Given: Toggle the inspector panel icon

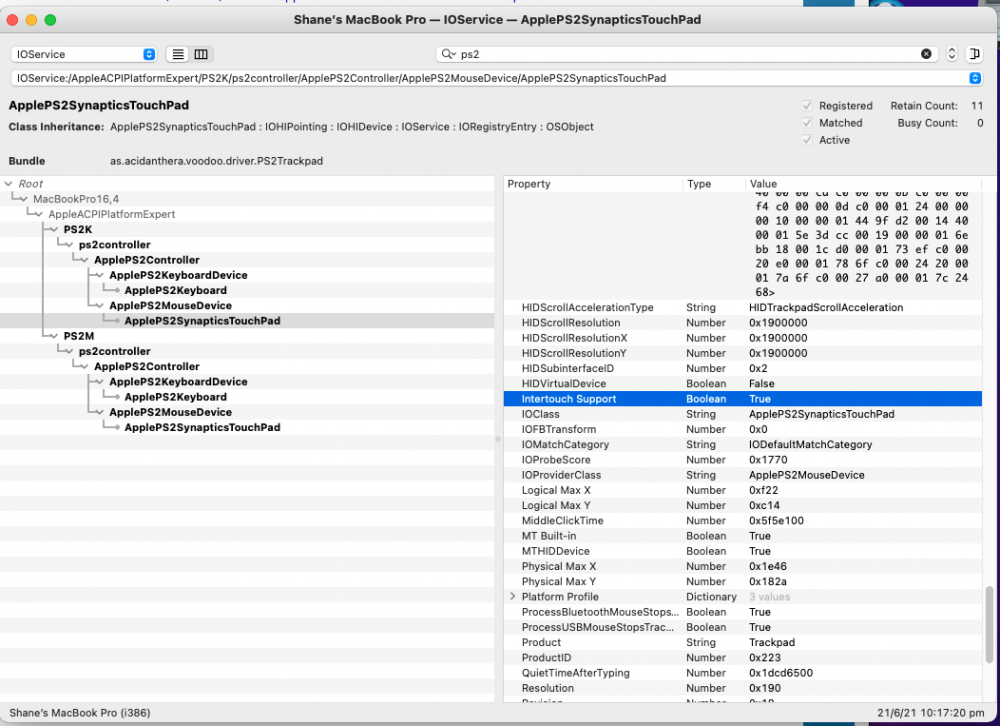Looking at the screenshot, I should click(x=974, y=54).
